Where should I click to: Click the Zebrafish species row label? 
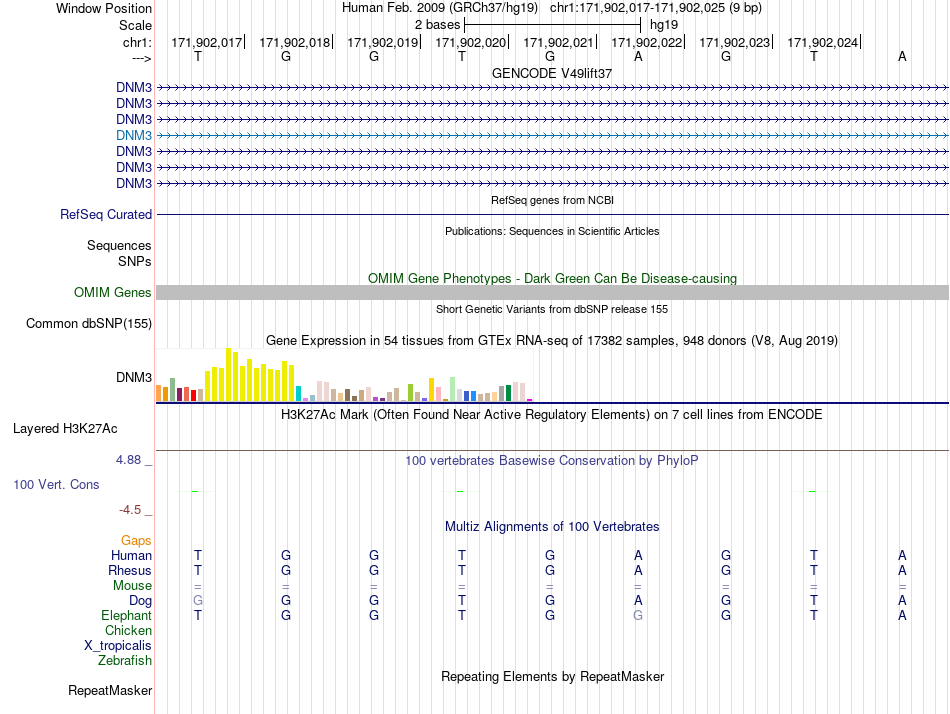click(x=125, y=661)
